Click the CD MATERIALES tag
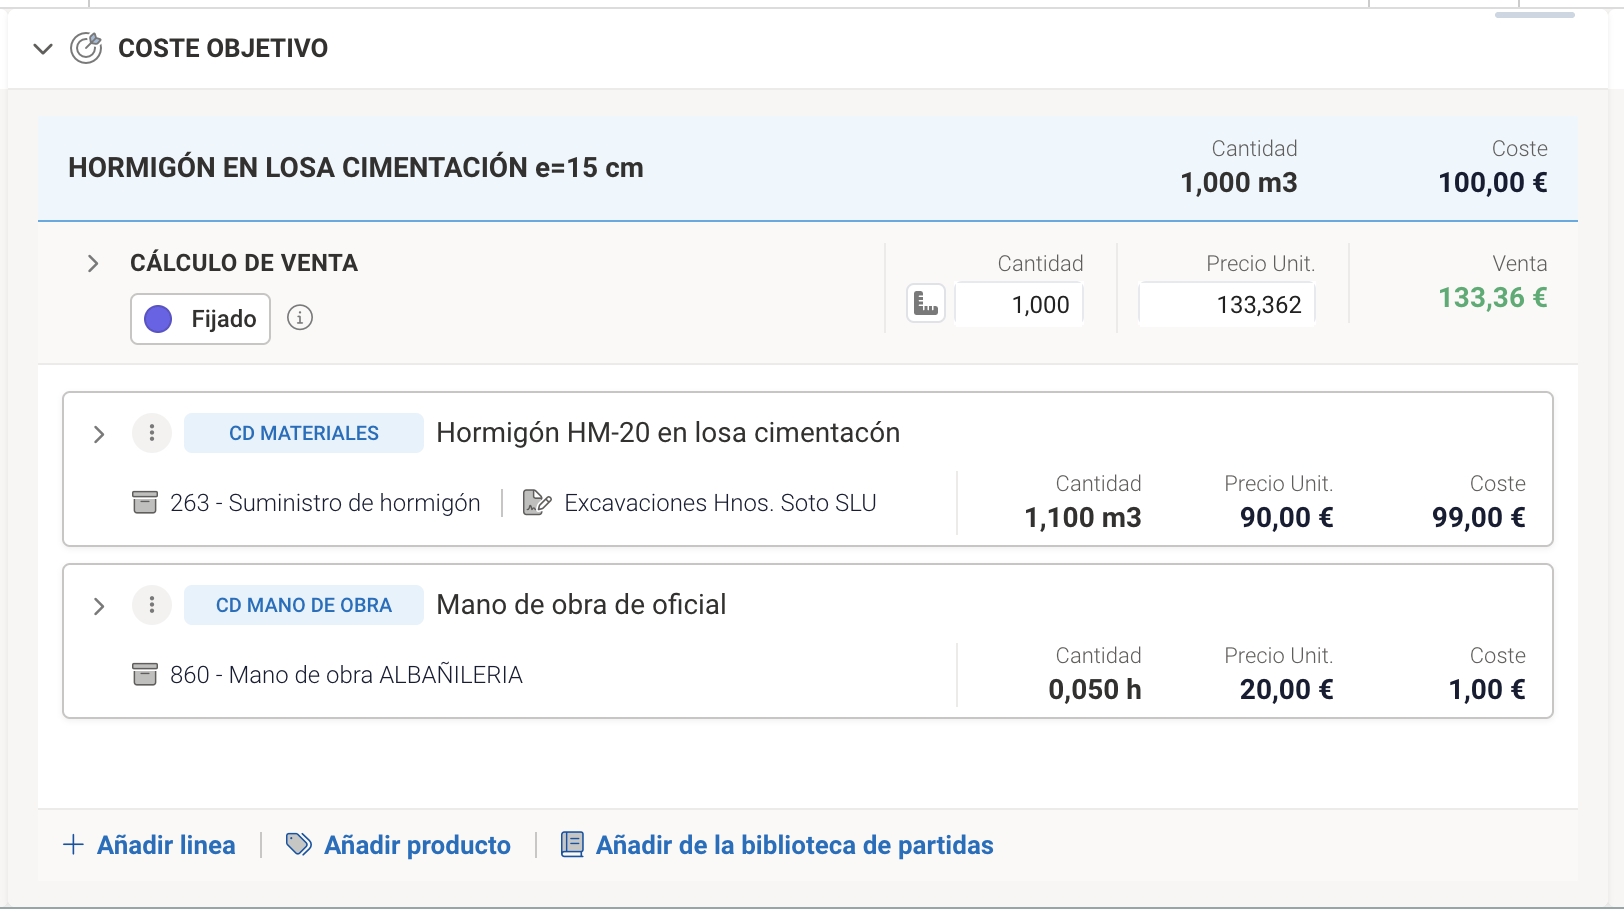The height and width of the screenshot is (914, 1624). pyautogui.click(x=304, y=433)
